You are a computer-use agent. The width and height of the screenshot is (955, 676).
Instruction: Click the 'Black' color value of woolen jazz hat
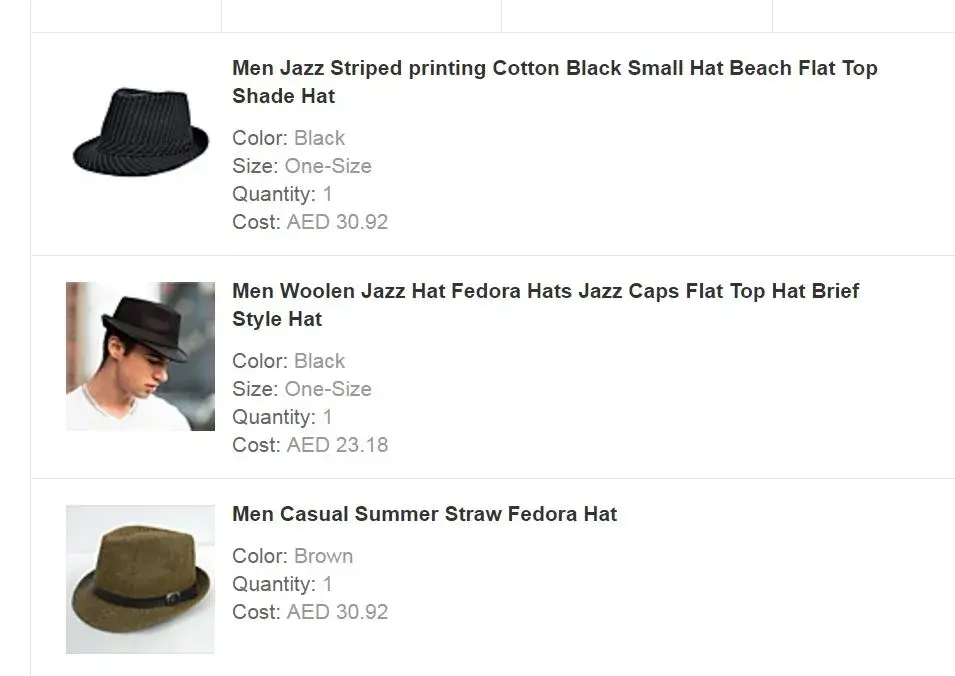(319, 361)
